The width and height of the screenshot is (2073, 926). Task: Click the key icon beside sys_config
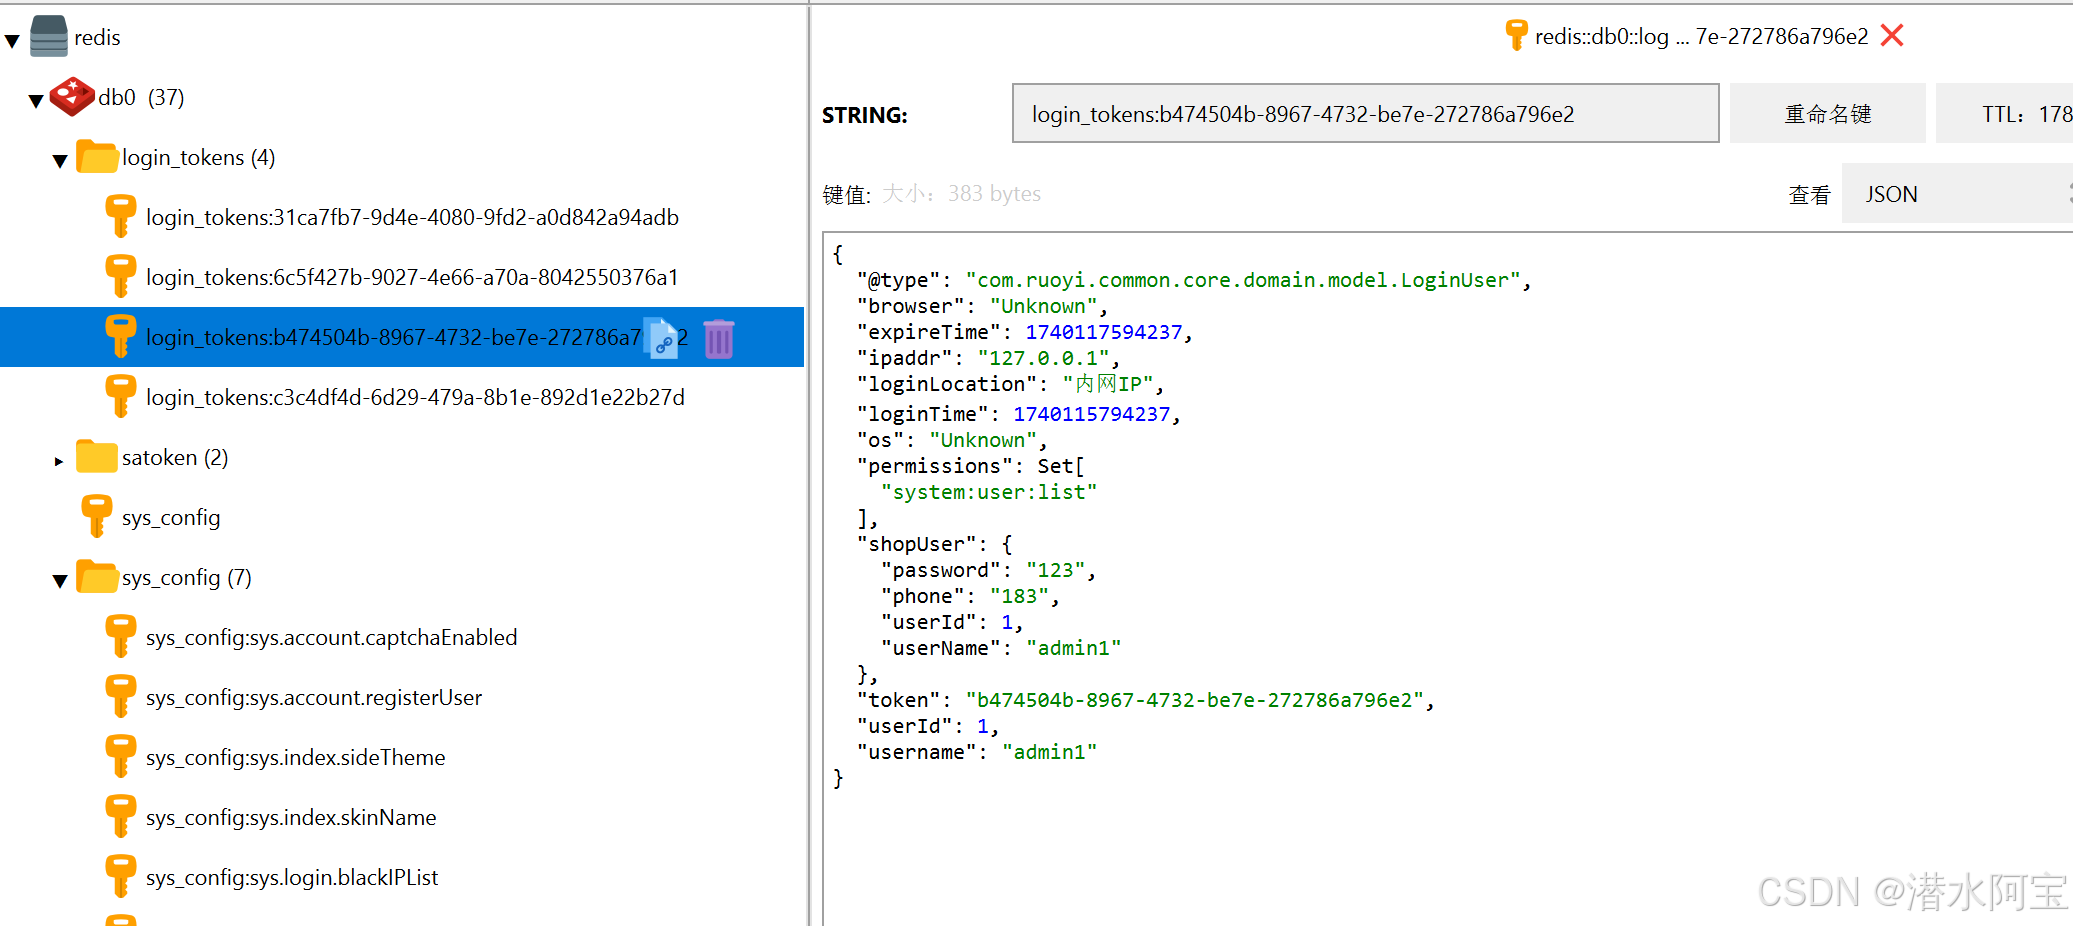96,516
